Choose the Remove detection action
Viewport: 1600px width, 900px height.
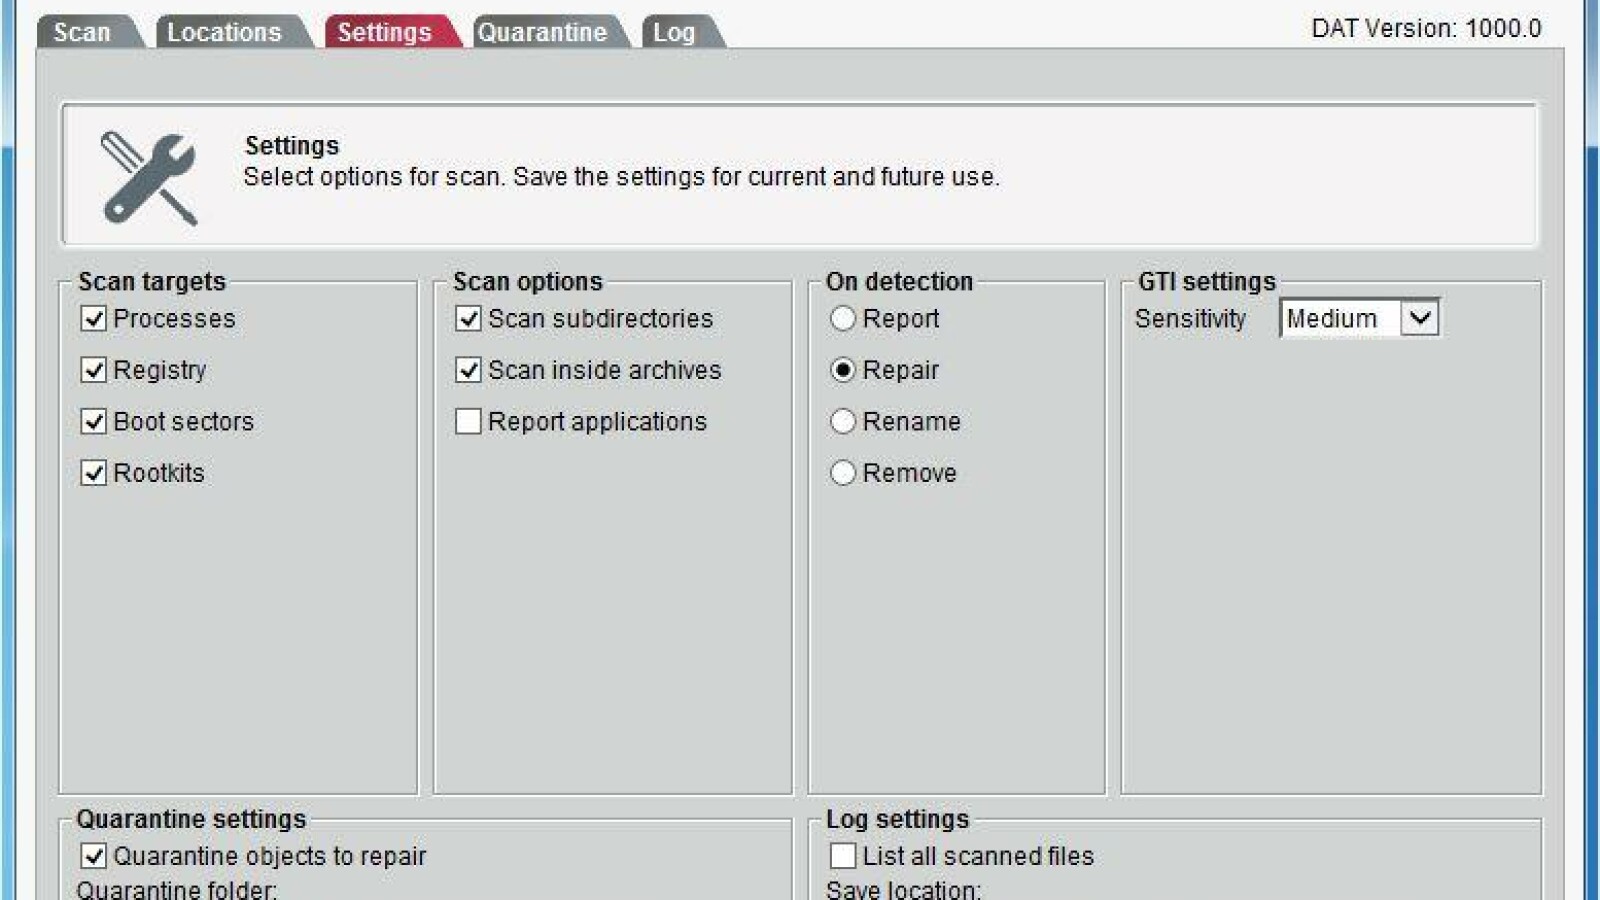point(841,472)
